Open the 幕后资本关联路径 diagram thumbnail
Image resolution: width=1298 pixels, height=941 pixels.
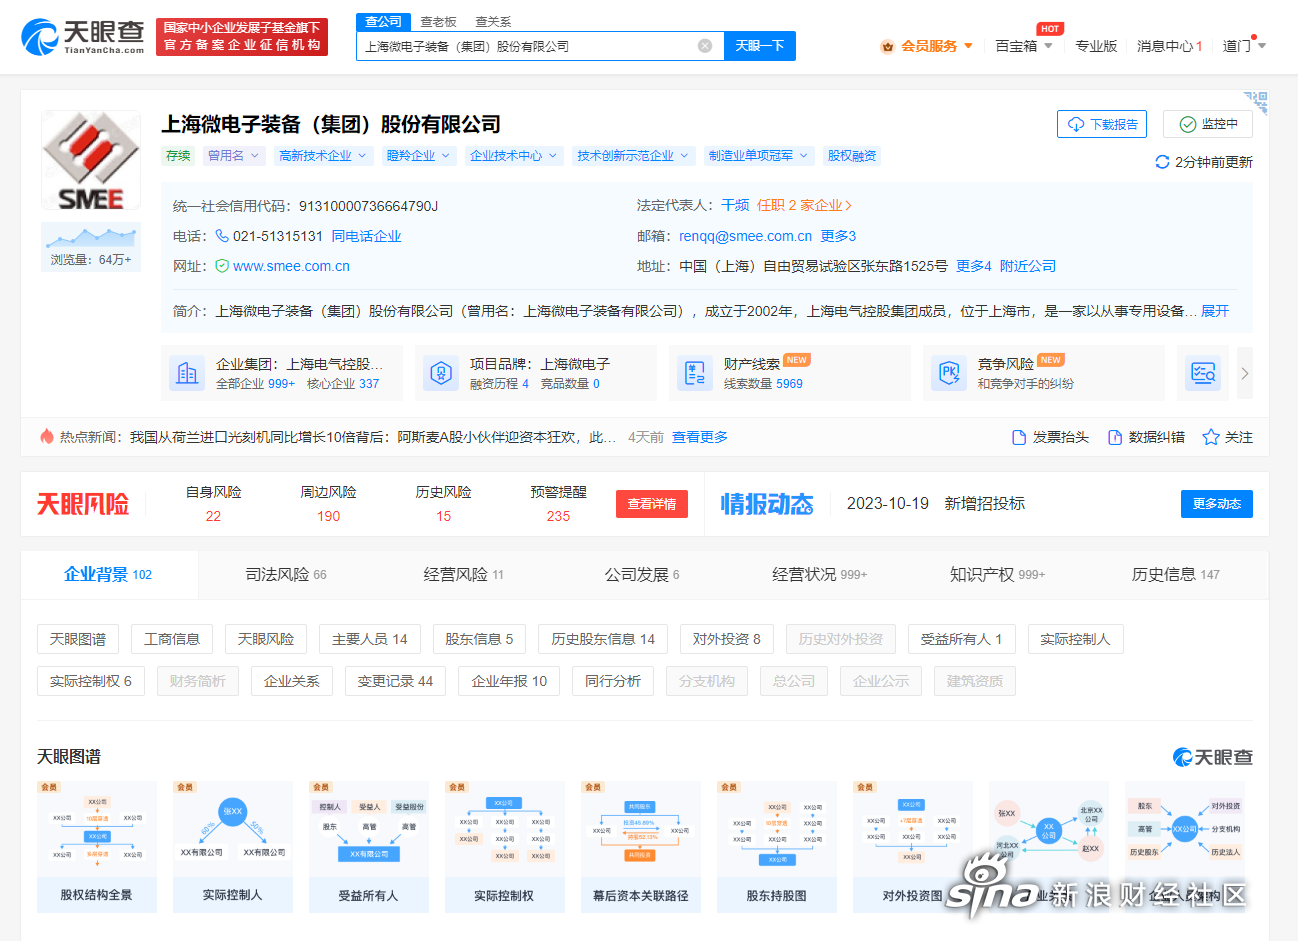pyautogui.click(x=641, y=847)
